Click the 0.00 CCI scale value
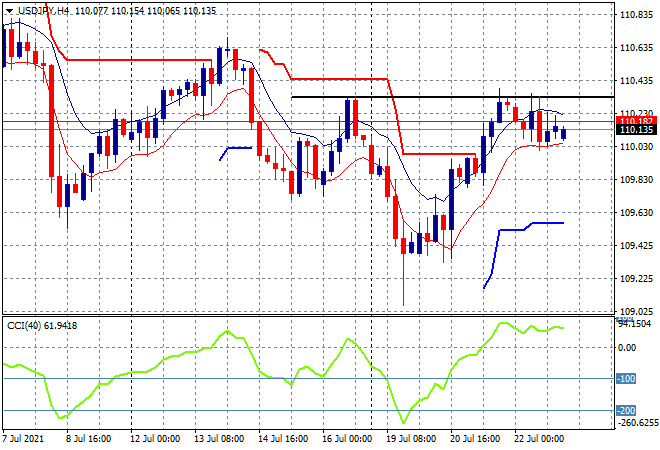This screenshot has height=450, width=660. [627, 347]
